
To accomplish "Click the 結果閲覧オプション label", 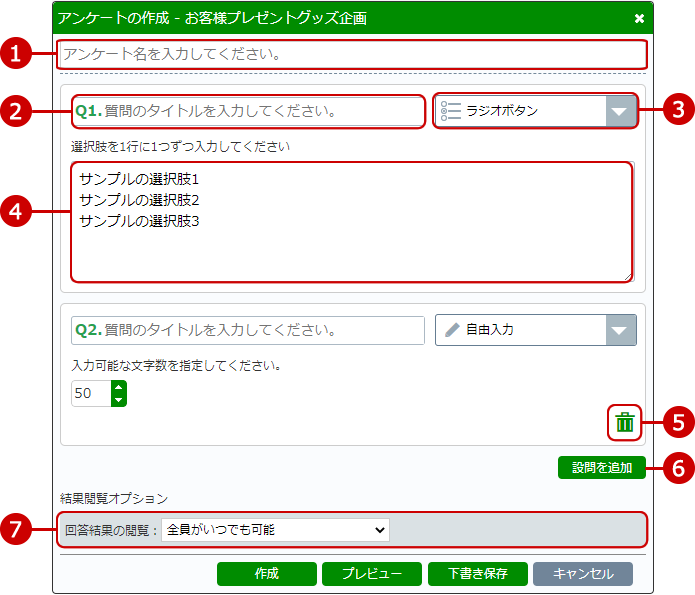I will coord(114,498).
